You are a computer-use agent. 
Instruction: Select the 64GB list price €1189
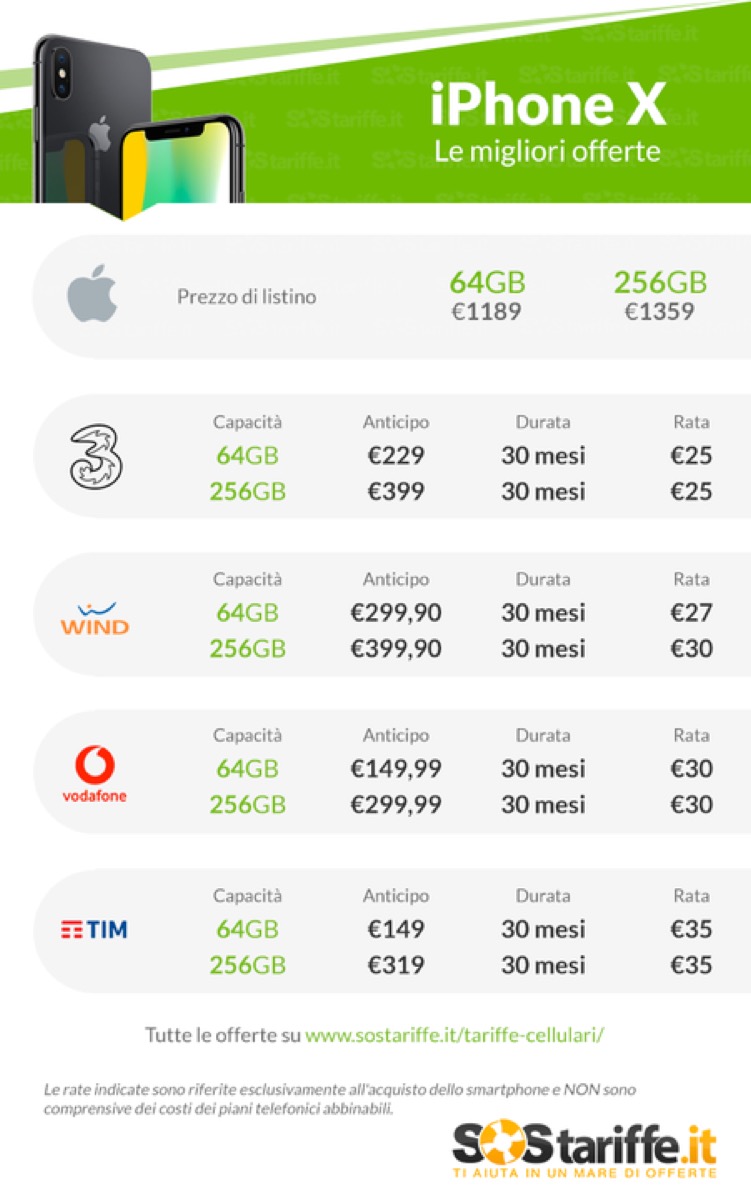point(486,312)
